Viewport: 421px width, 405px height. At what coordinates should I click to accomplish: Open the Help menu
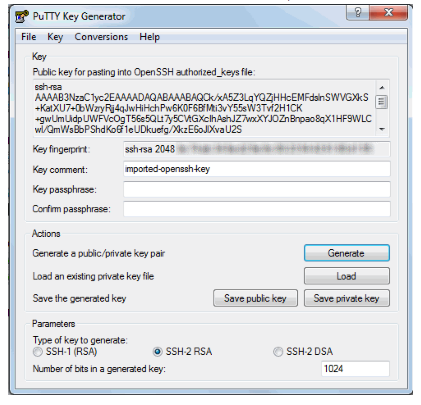149,37
